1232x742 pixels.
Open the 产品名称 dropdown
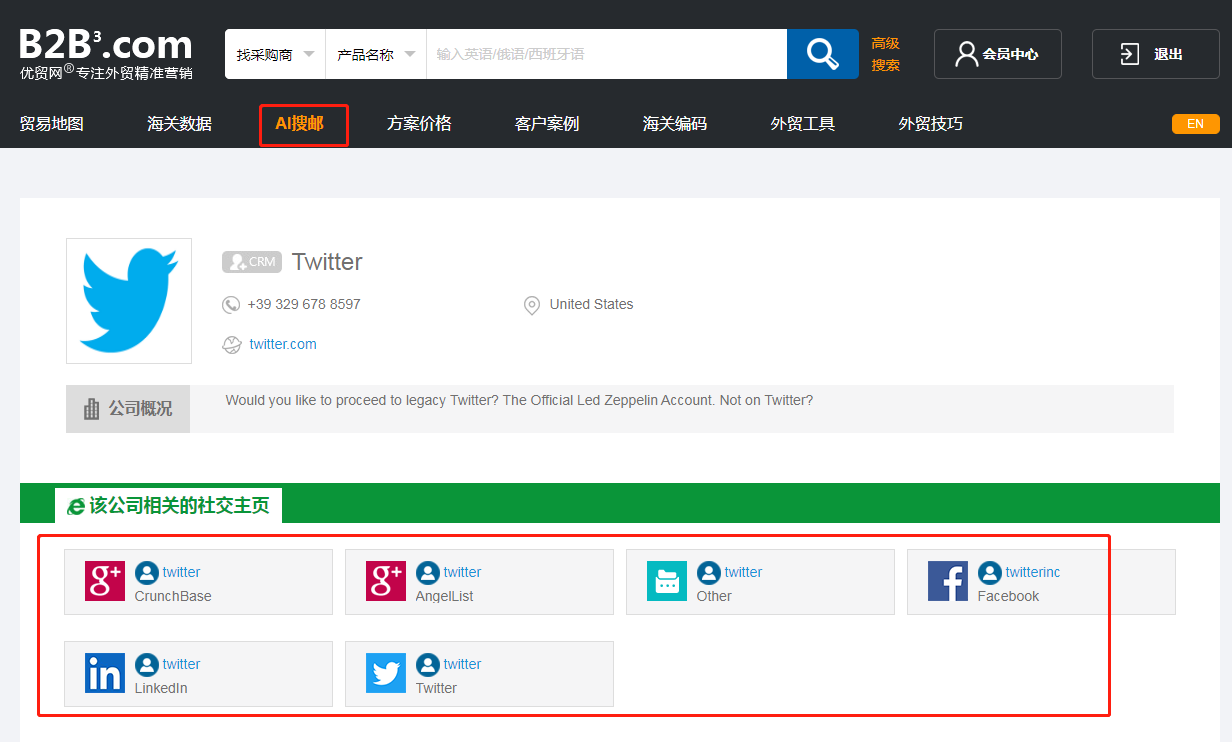[376, 54]
